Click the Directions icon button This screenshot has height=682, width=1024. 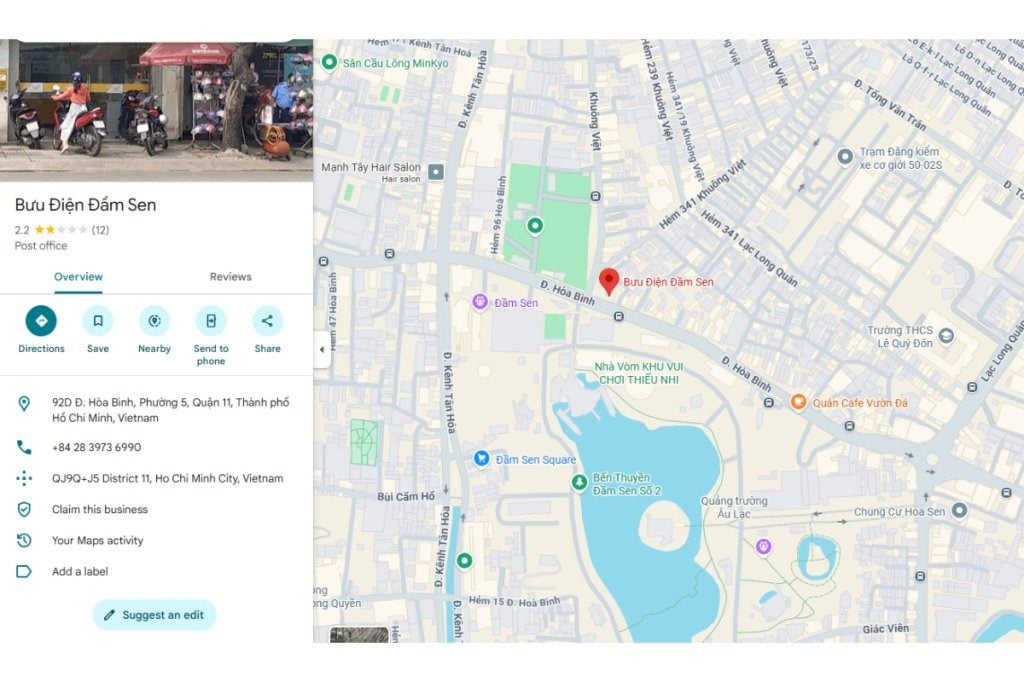(41, 321)
